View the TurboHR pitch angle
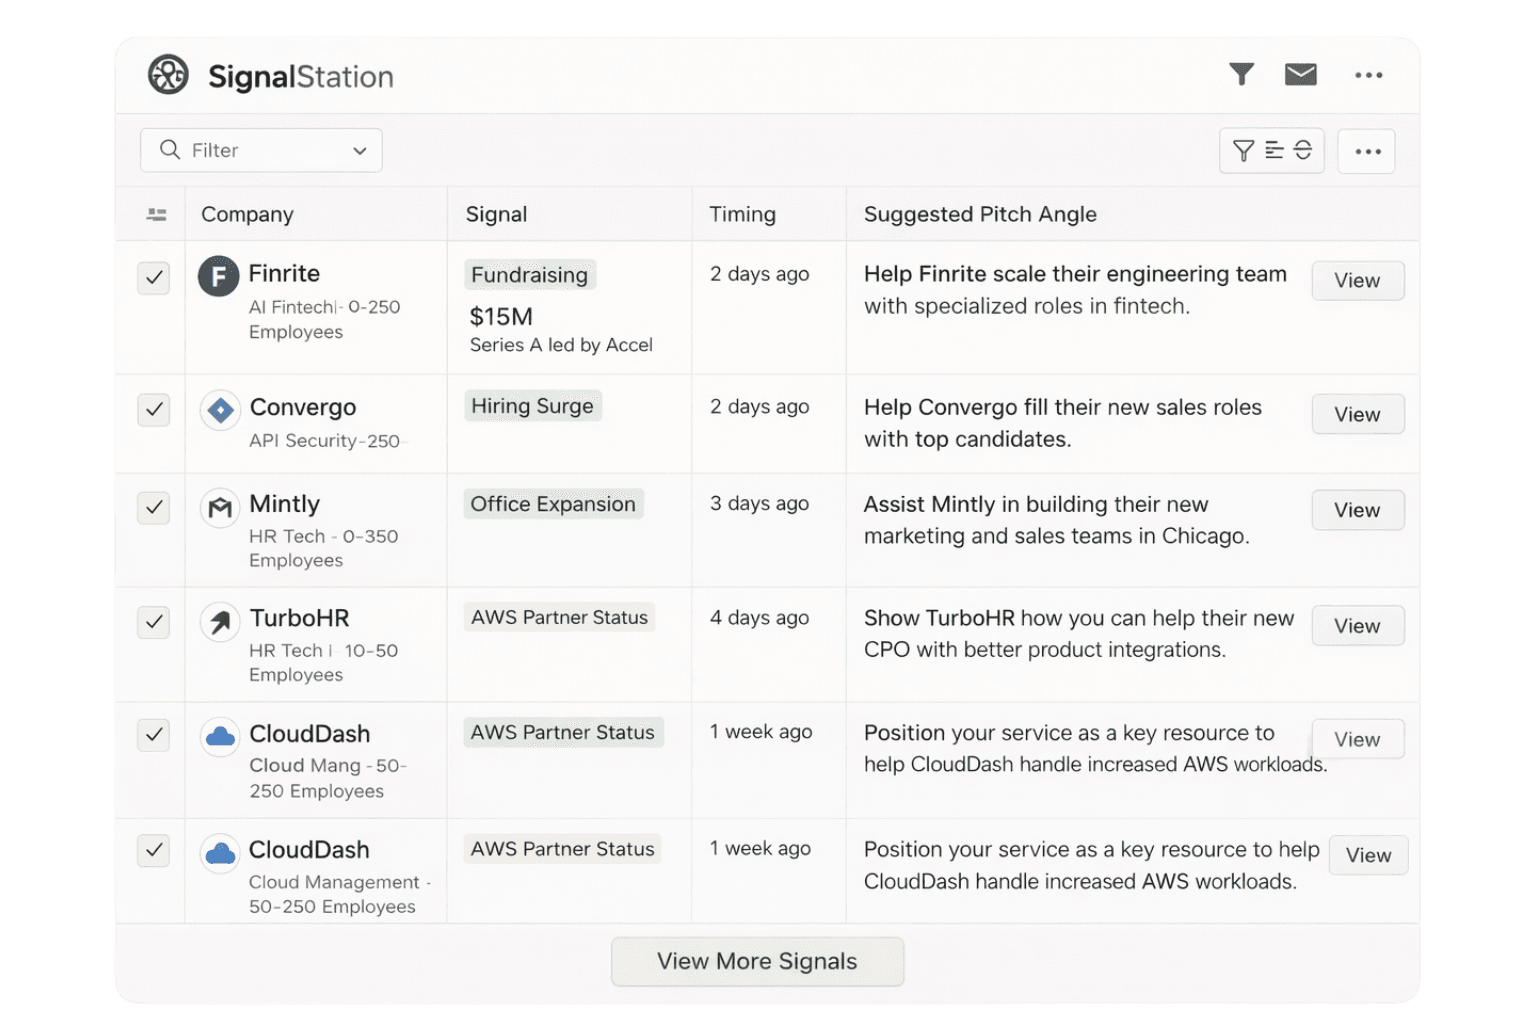Viewport: 1536px width, 1024px height. [x=1357, y=626]
